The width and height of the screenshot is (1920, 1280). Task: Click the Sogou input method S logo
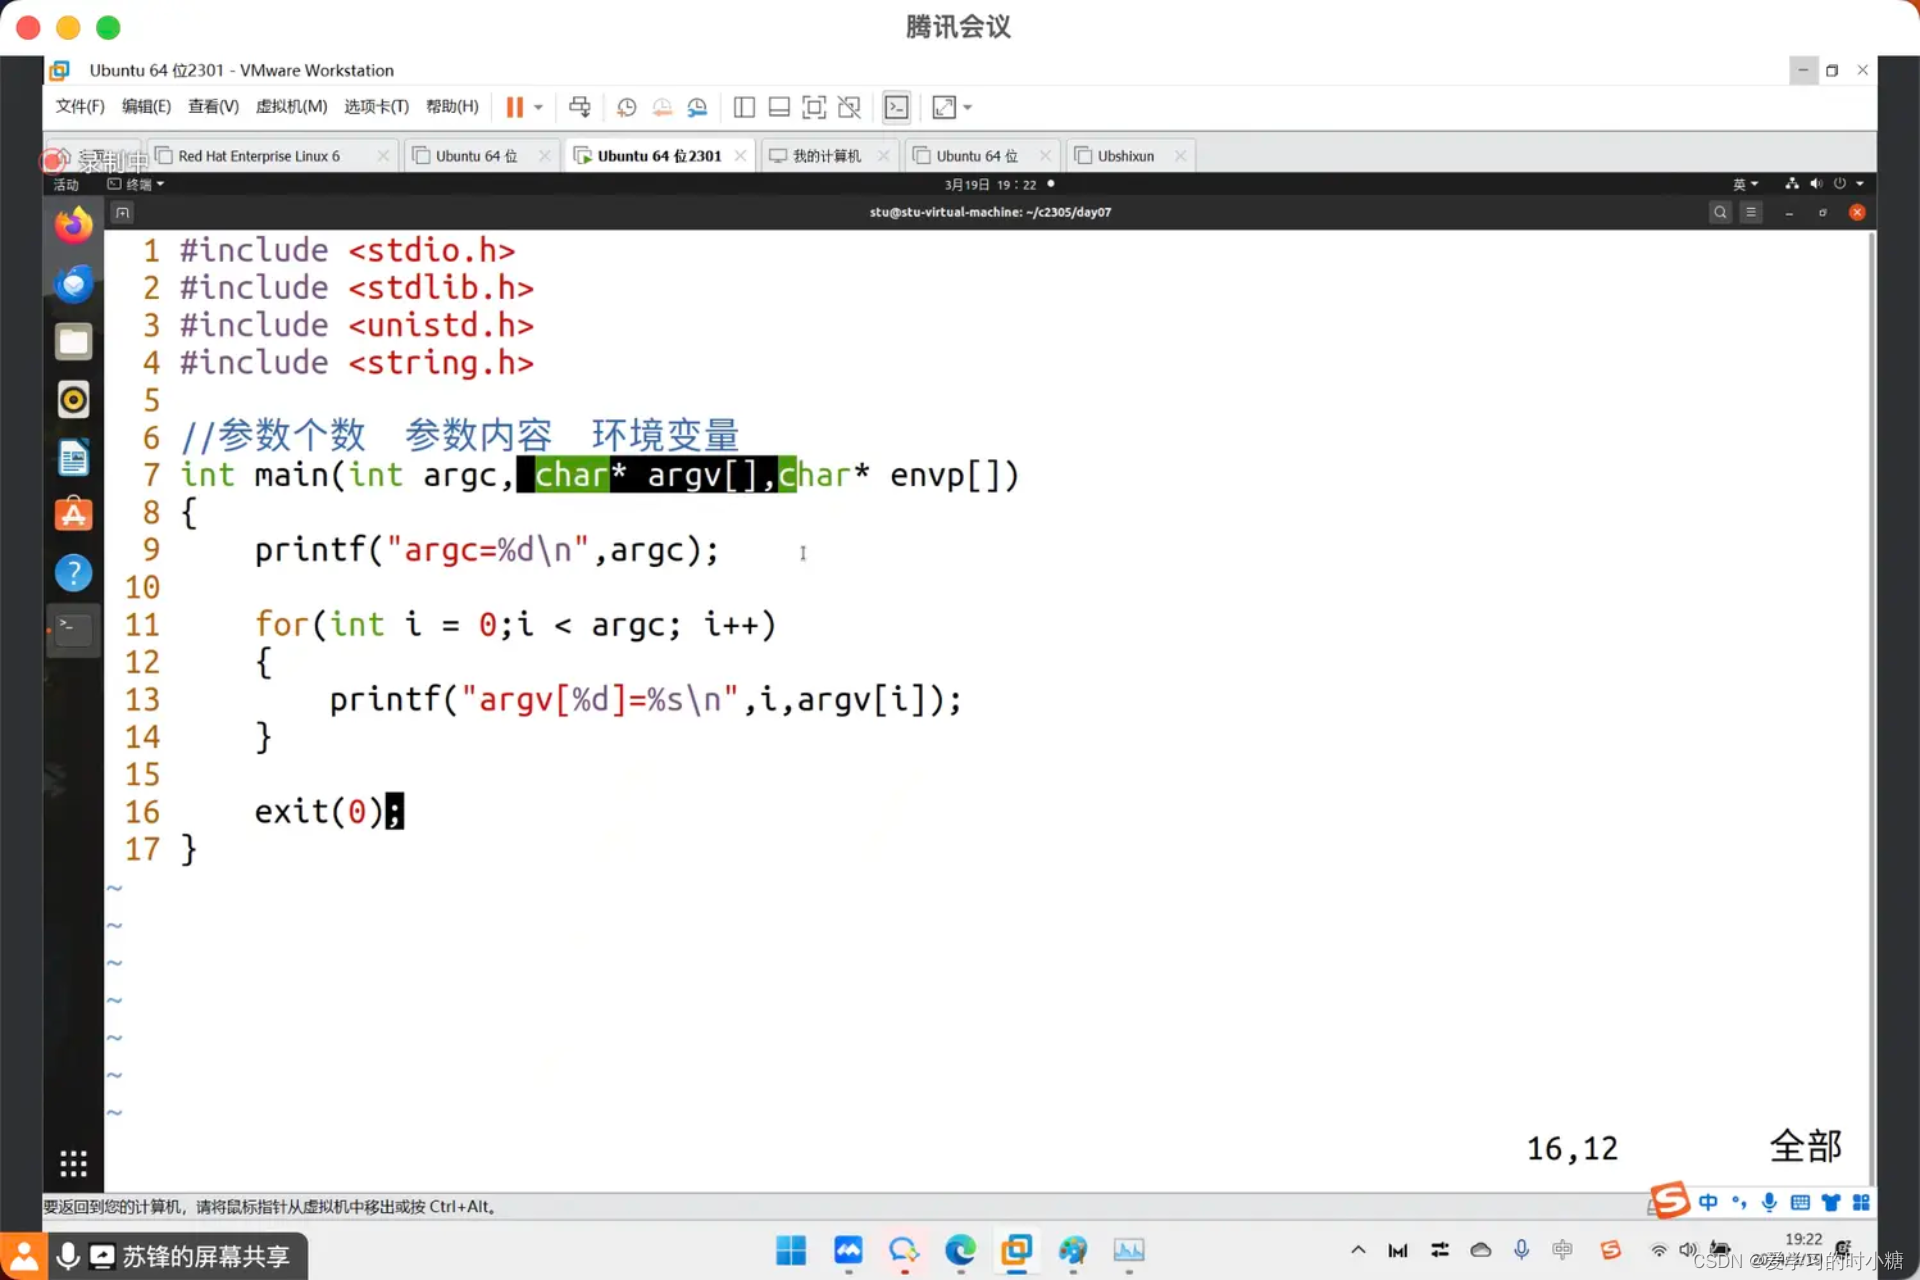click(1668, 1200)
